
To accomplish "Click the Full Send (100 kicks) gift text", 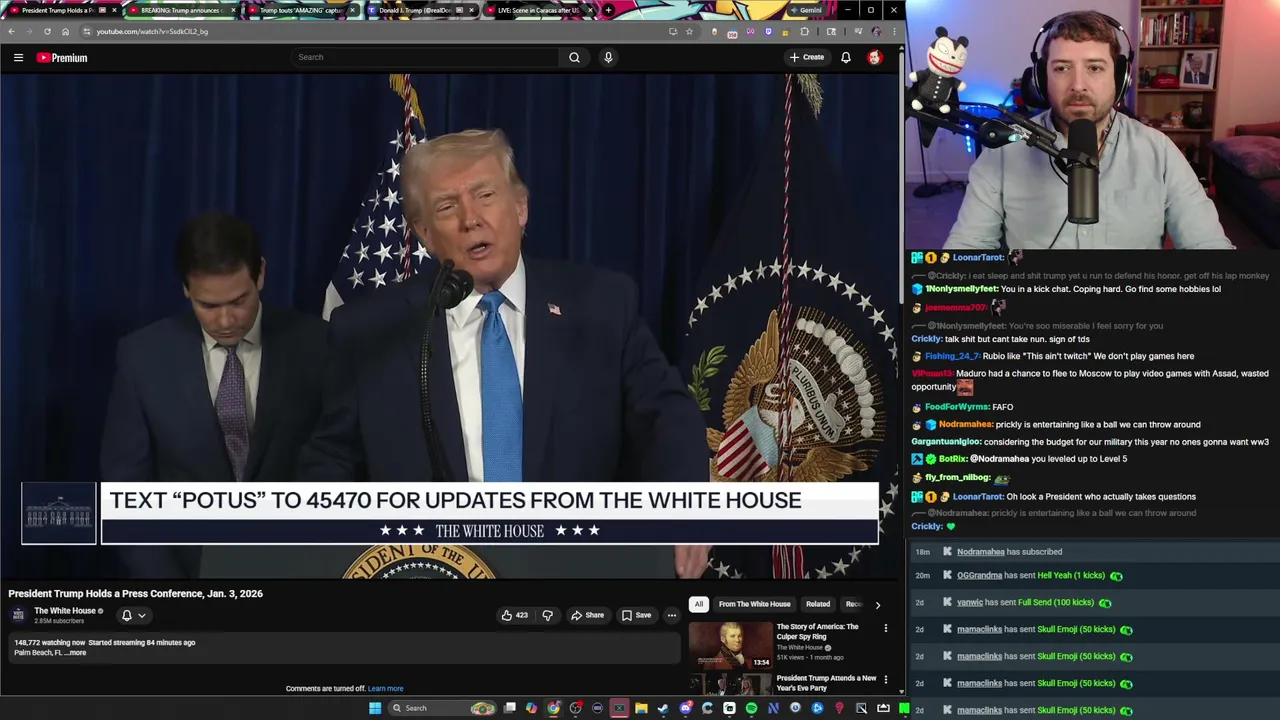I will 1056,603.
